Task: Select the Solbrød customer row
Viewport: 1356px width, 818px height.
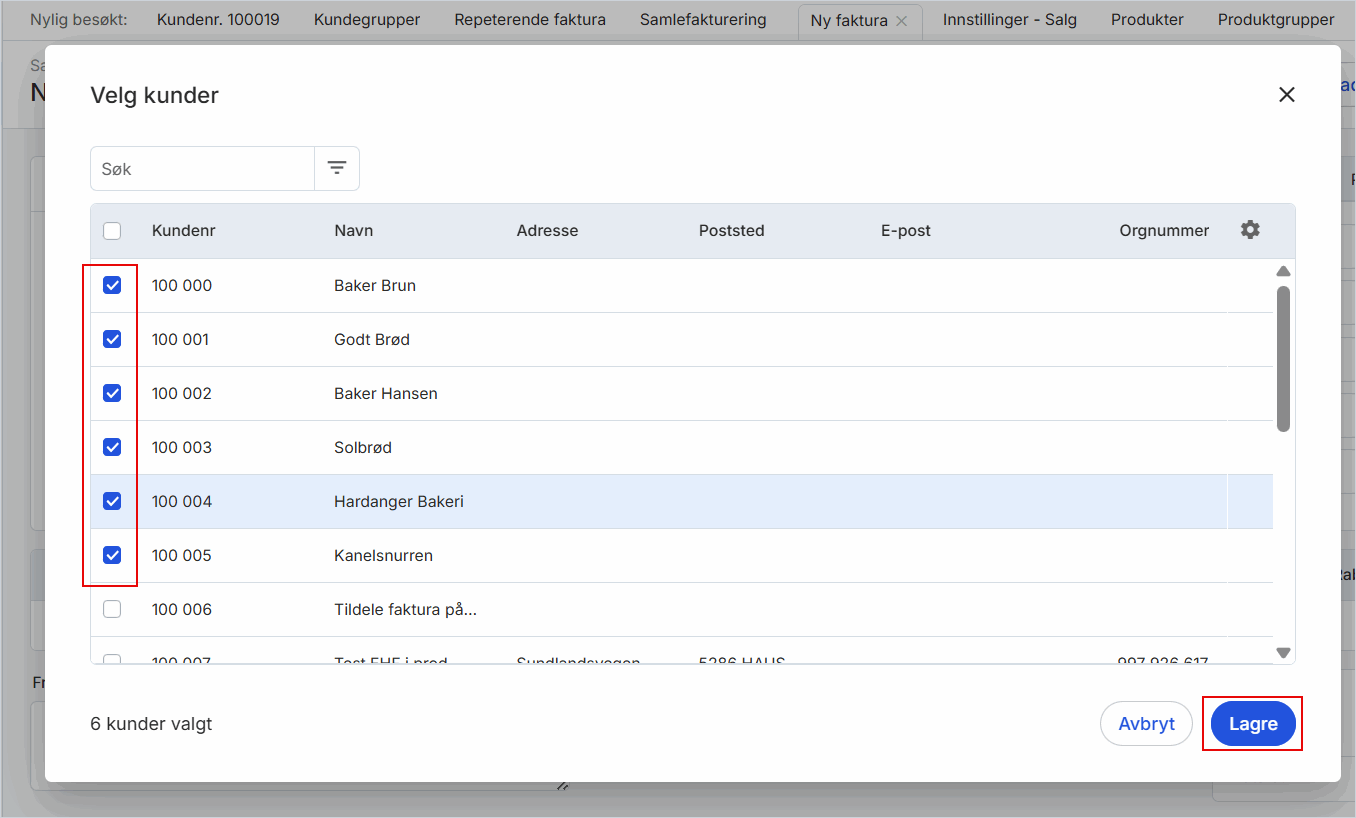Action: pos(363,447)
